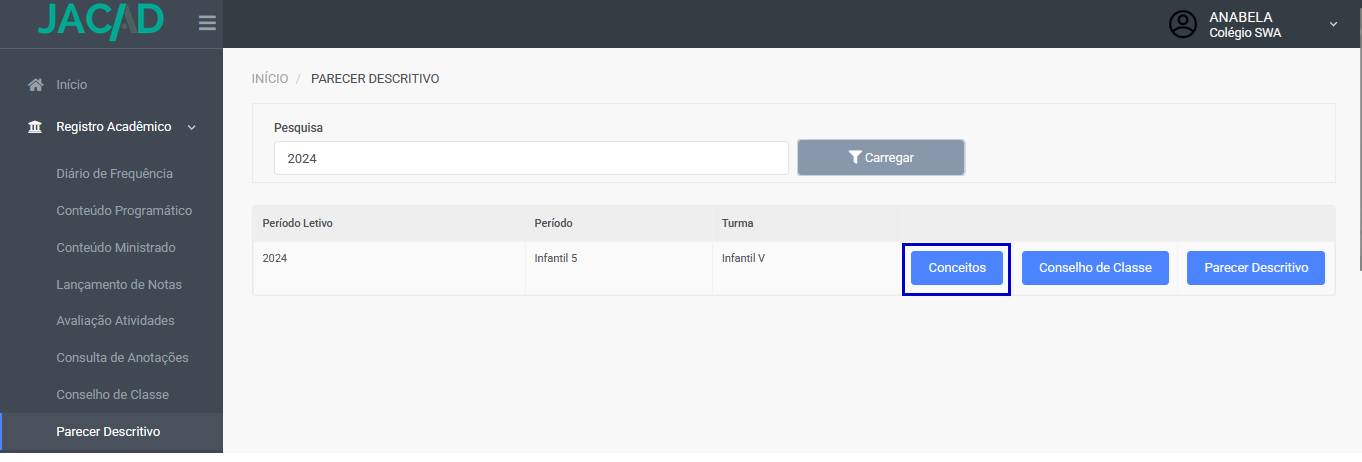The height and width of the screenshot is (462, 1362).
Task: Open Consulta de Anotações
Action: 122,358
